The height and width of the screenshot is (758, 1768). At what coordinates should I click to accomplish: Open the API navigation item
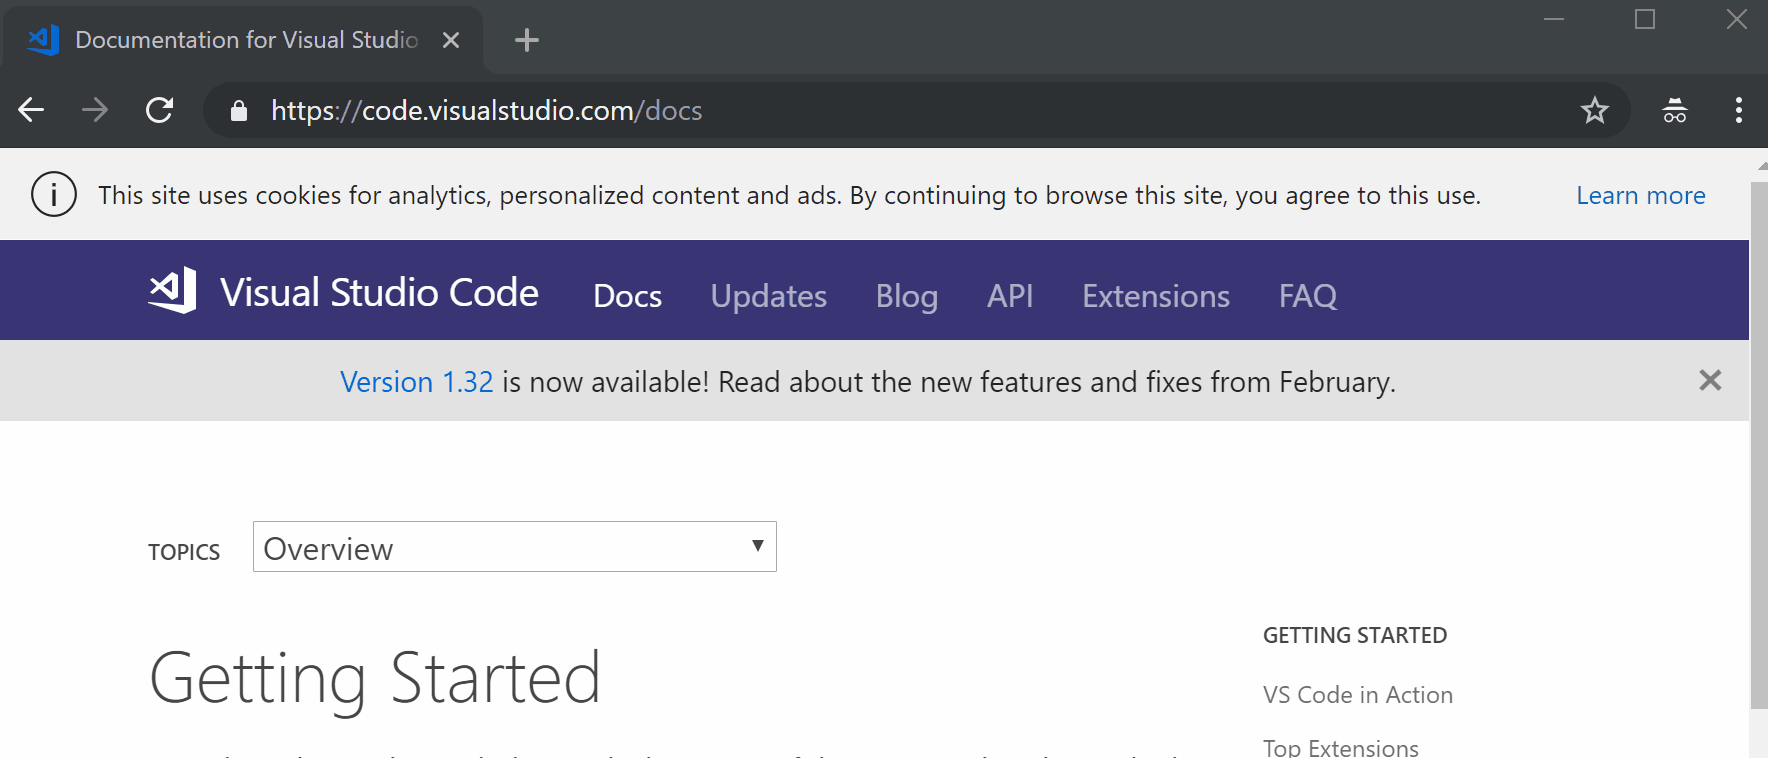[1010, 296]
